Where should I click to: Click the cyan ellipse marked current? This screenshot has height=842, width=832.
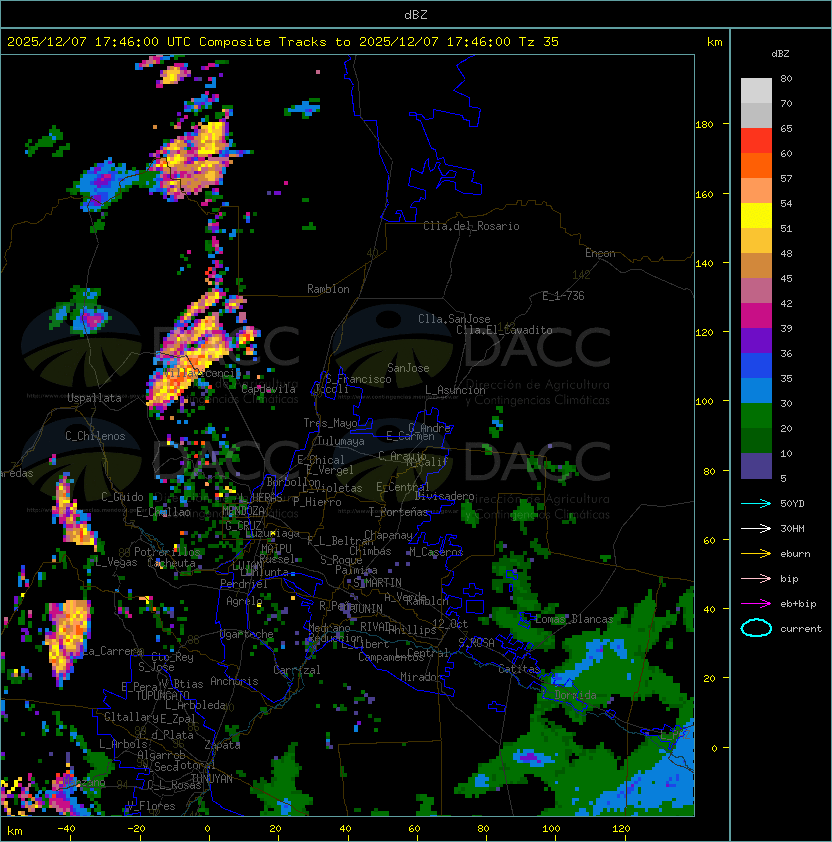756,628
